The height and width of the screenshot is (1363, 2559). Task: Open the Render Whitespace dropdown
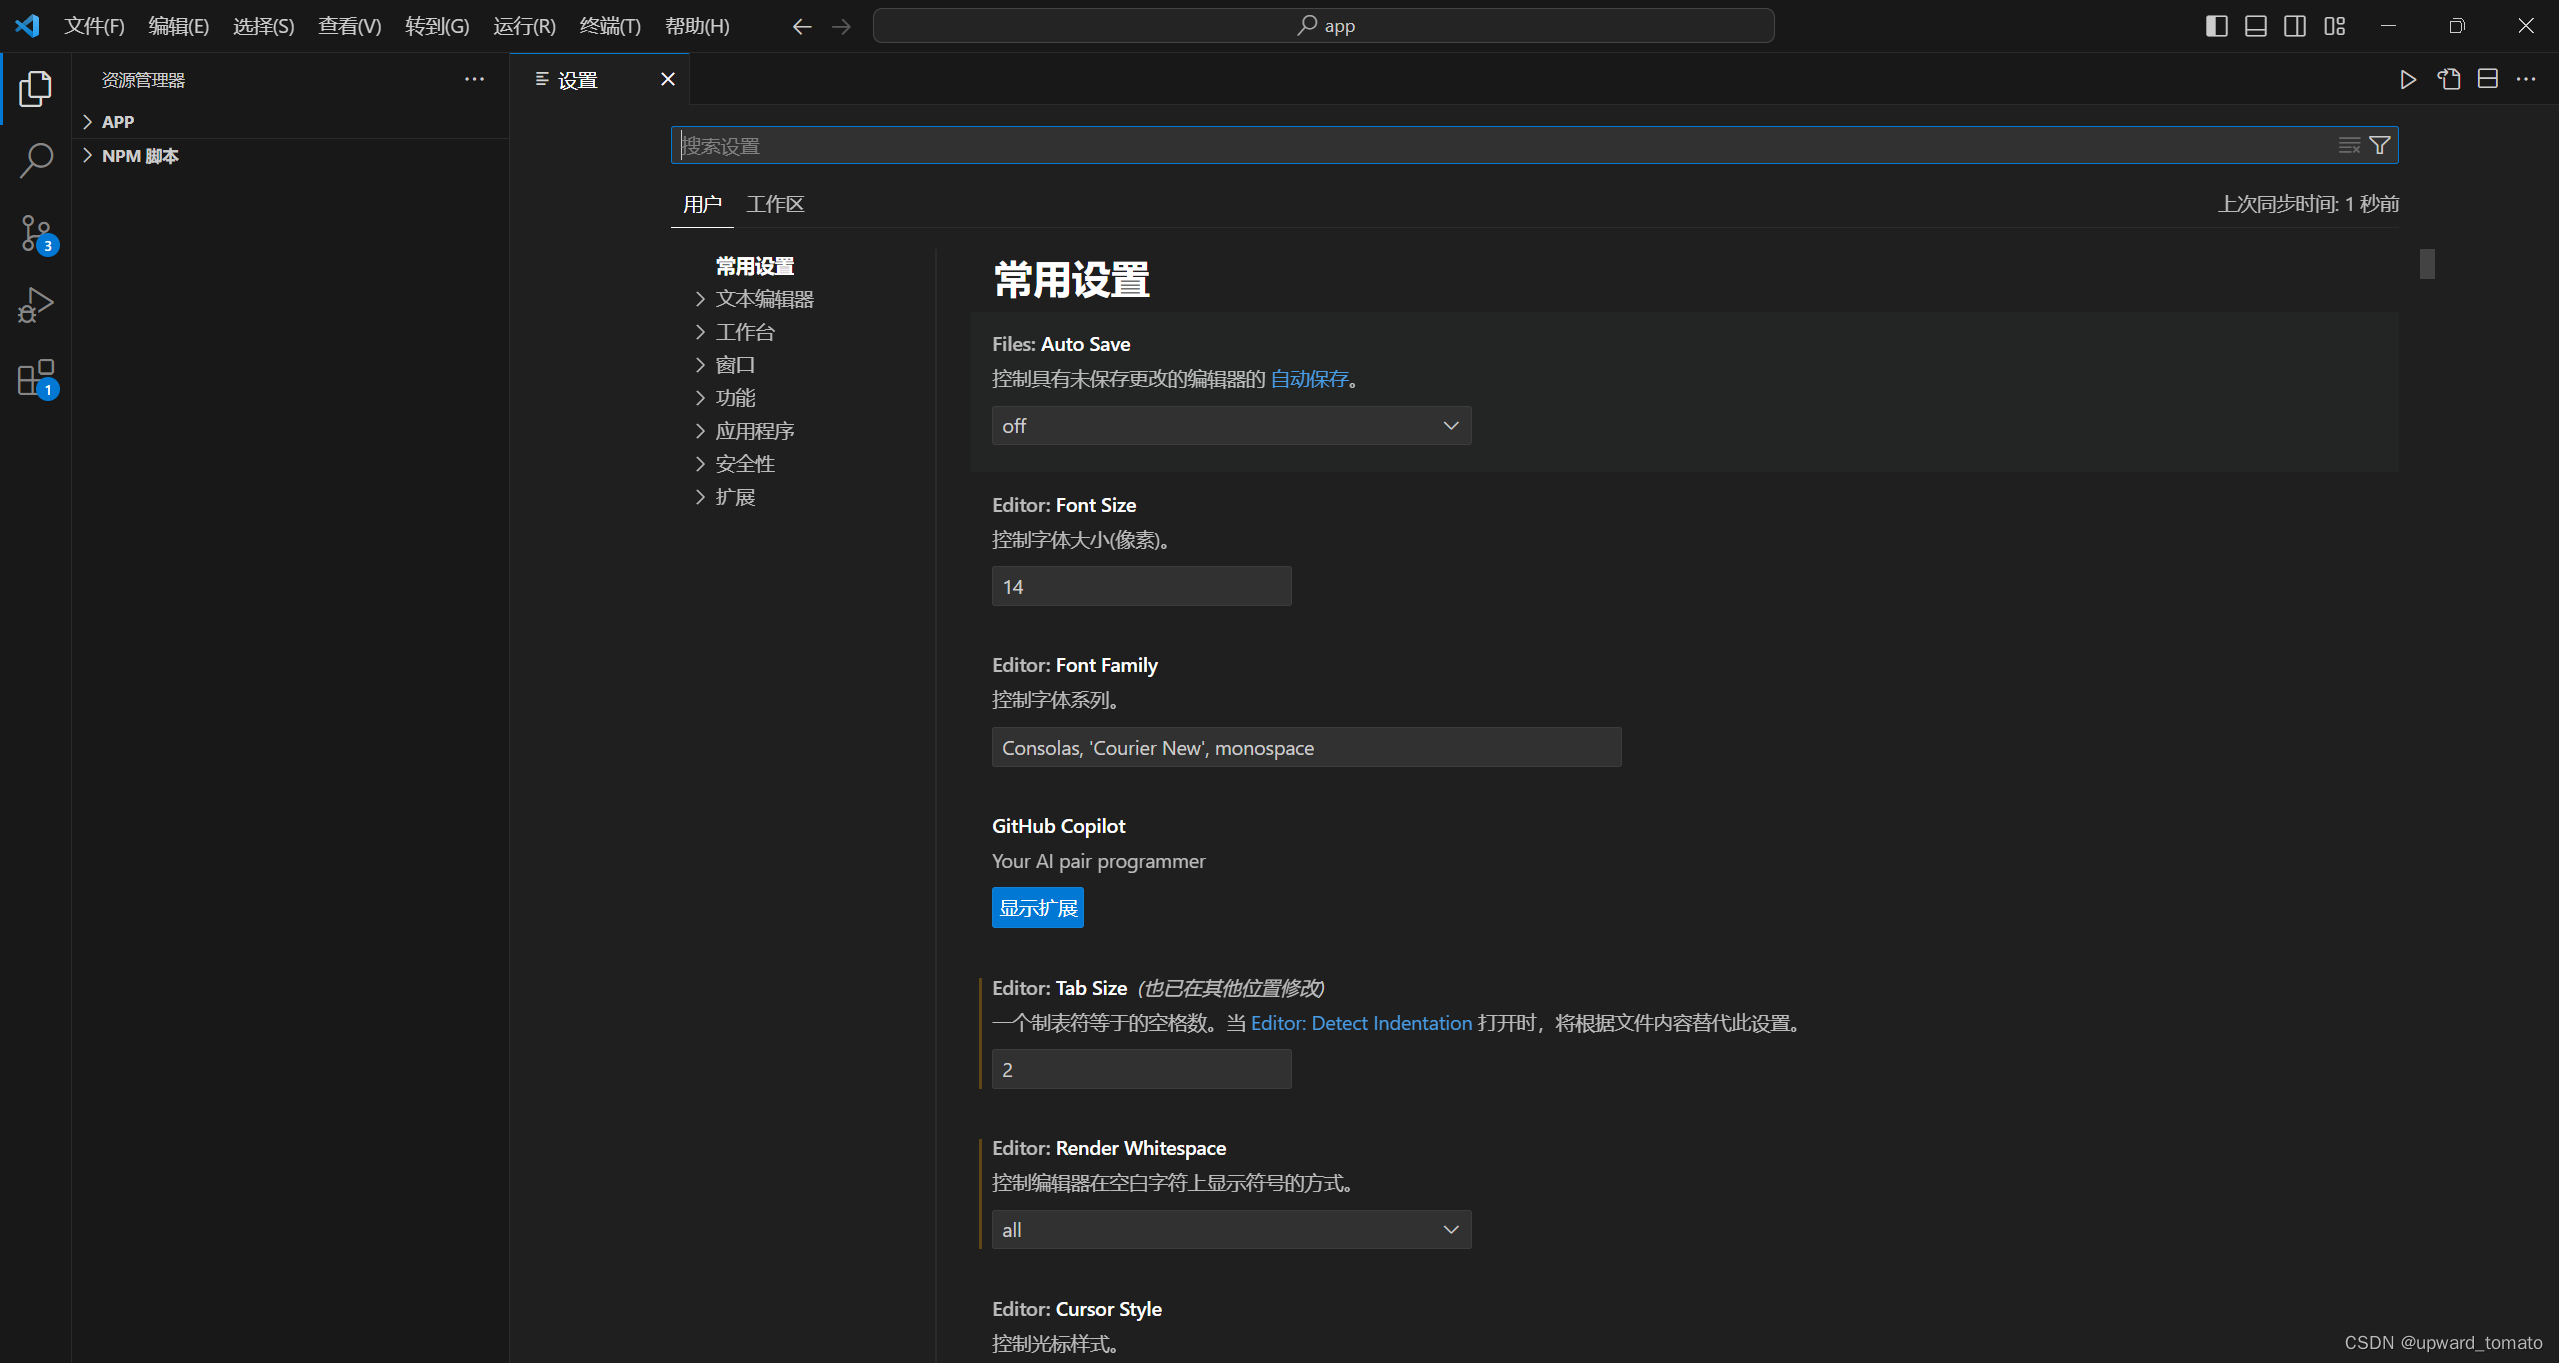click(x=1229, y=1229)
